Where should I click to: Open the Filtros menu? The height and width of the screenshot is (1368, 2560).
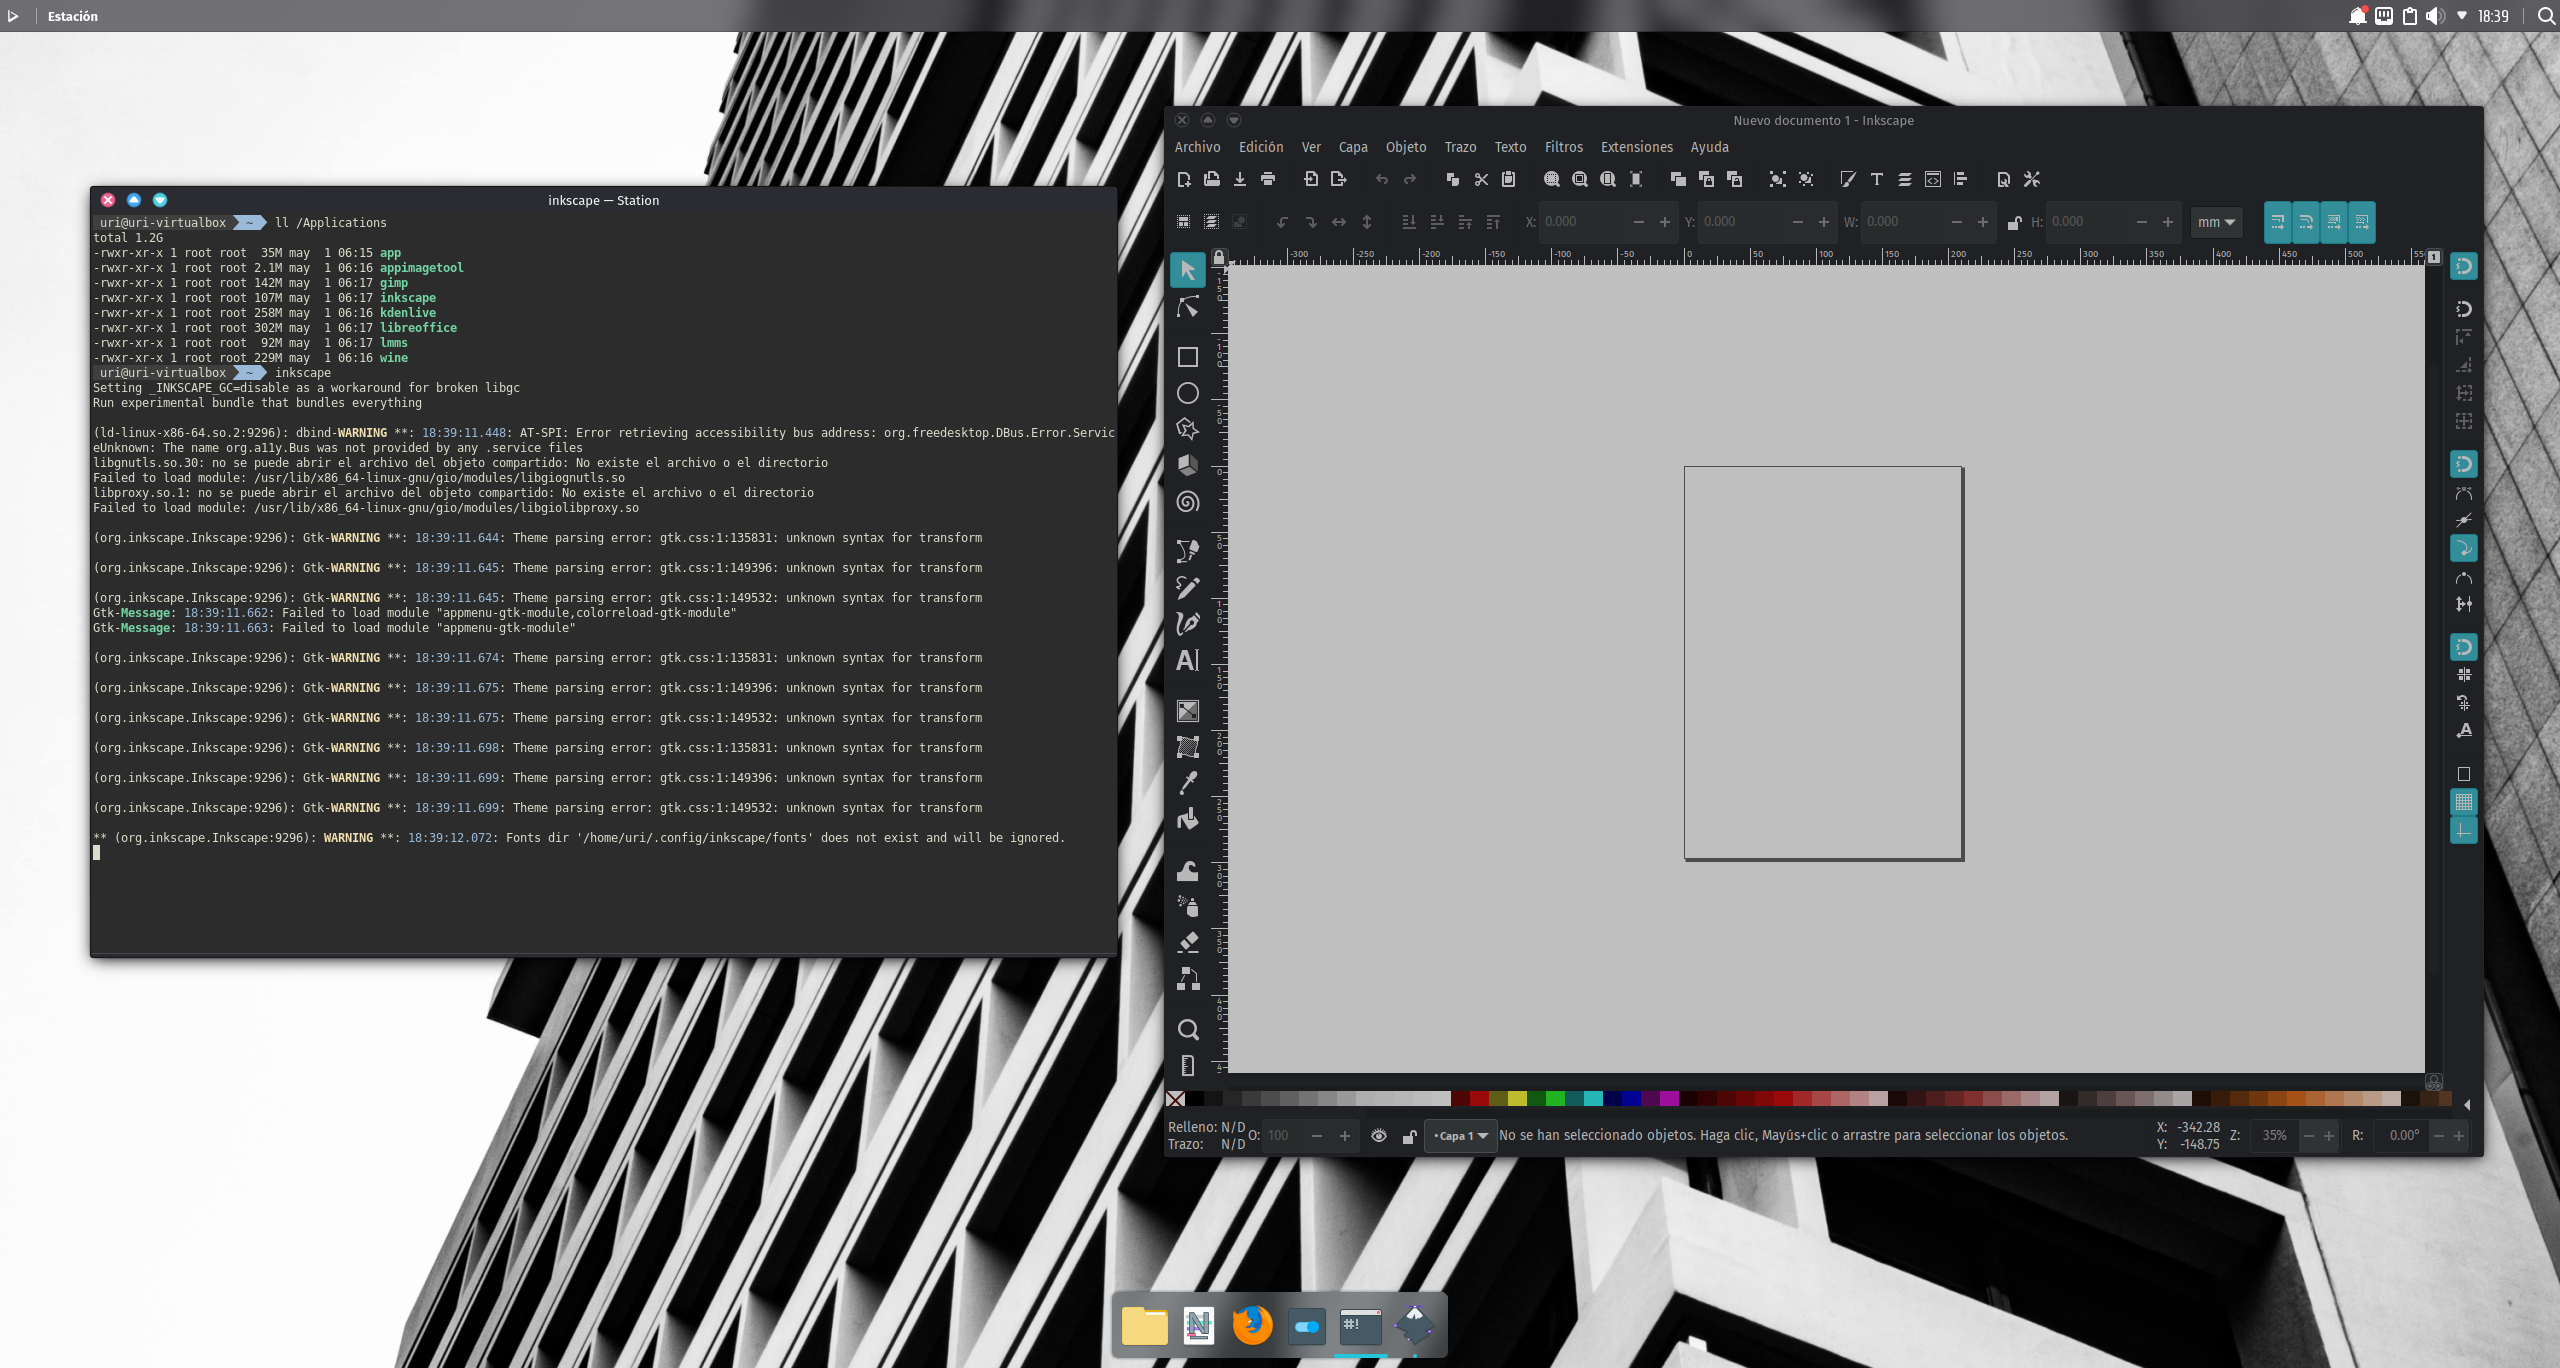coord(1563,147)
